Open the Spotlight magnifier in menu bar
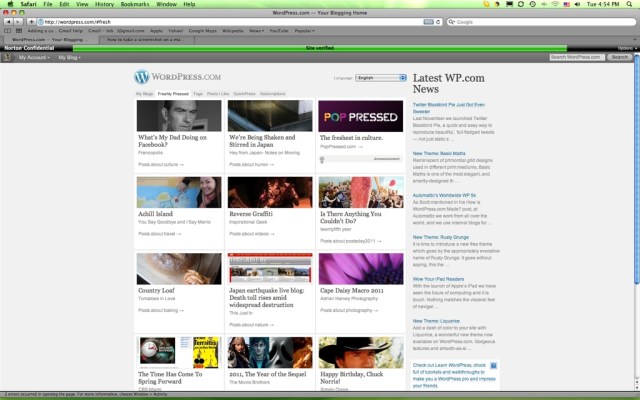Screen dimensions: 640x400 (630, 4)
